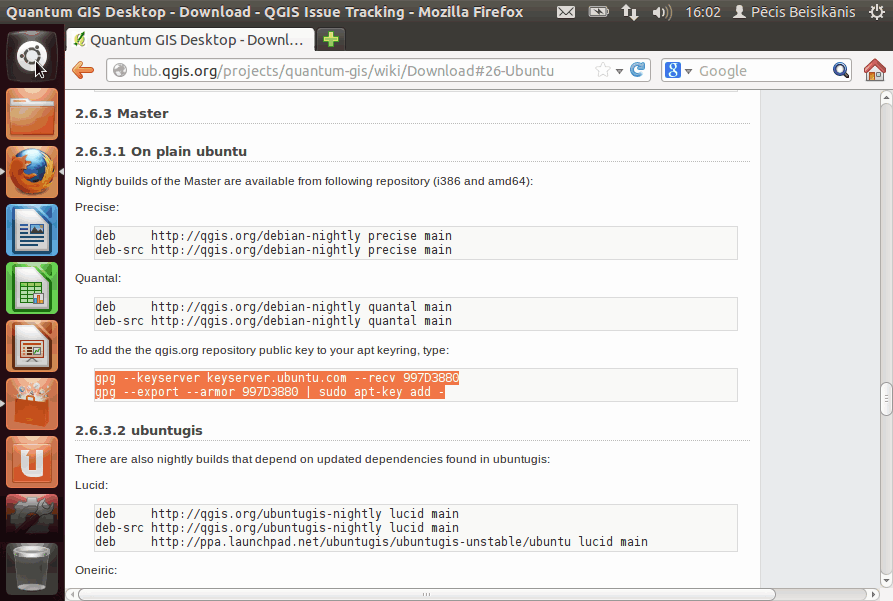Click the deb-src debian-nightly quantal line

pyautogui.click(x=273, y=321)
